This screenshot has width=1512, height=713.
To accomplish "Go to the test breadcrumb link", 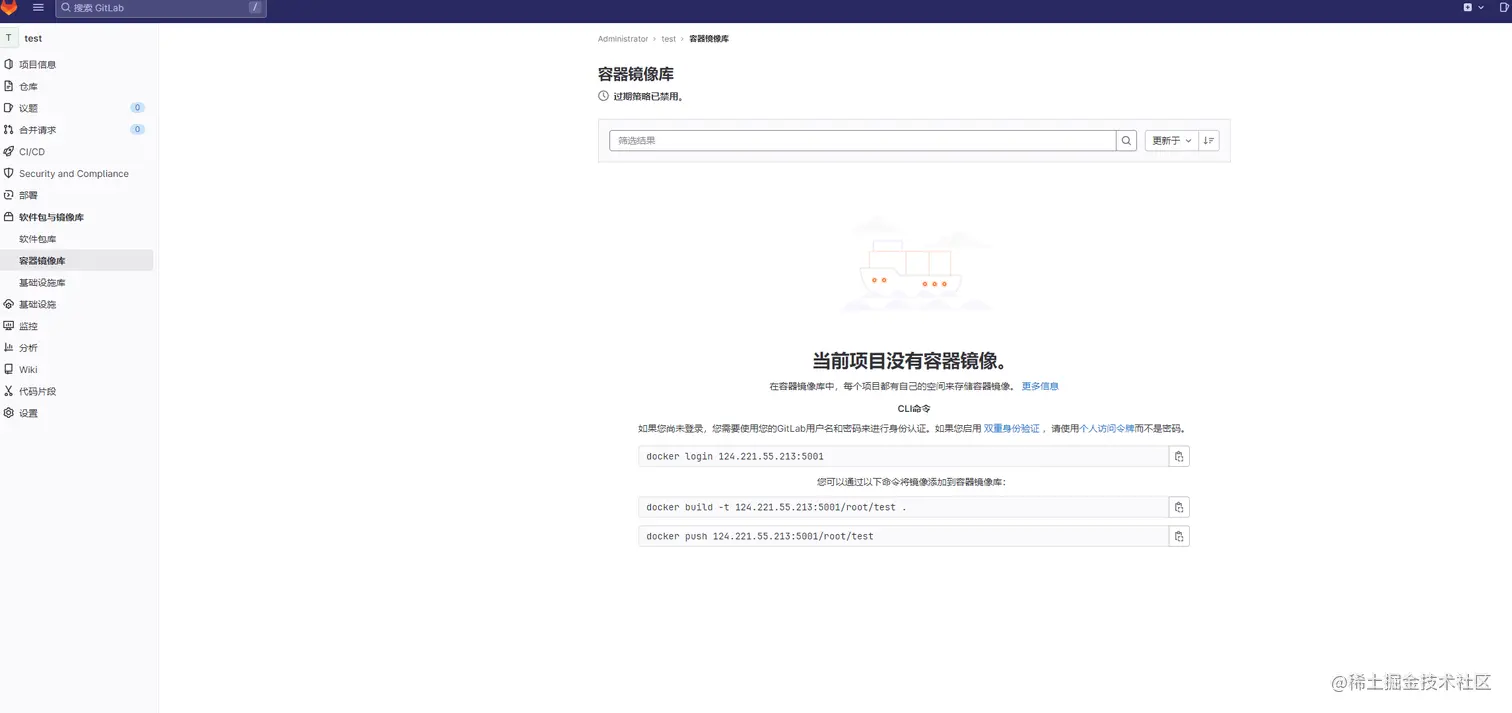I will (669, 39).
